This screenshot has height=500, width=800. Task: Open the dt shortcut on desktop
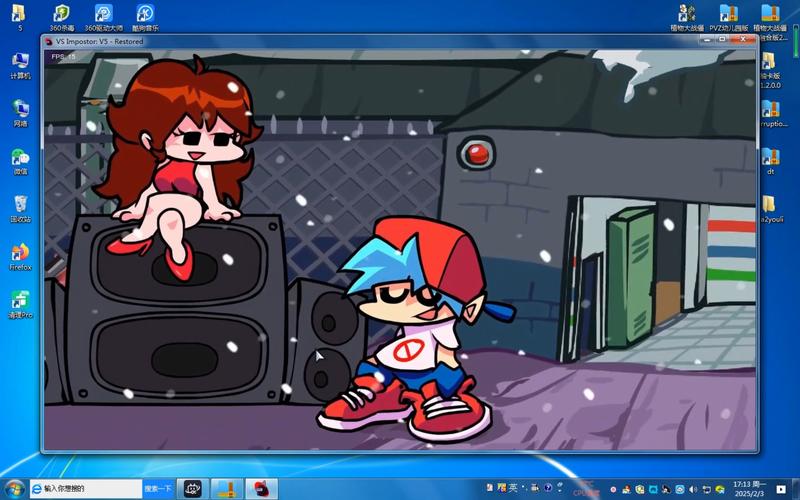pos(770,161)
